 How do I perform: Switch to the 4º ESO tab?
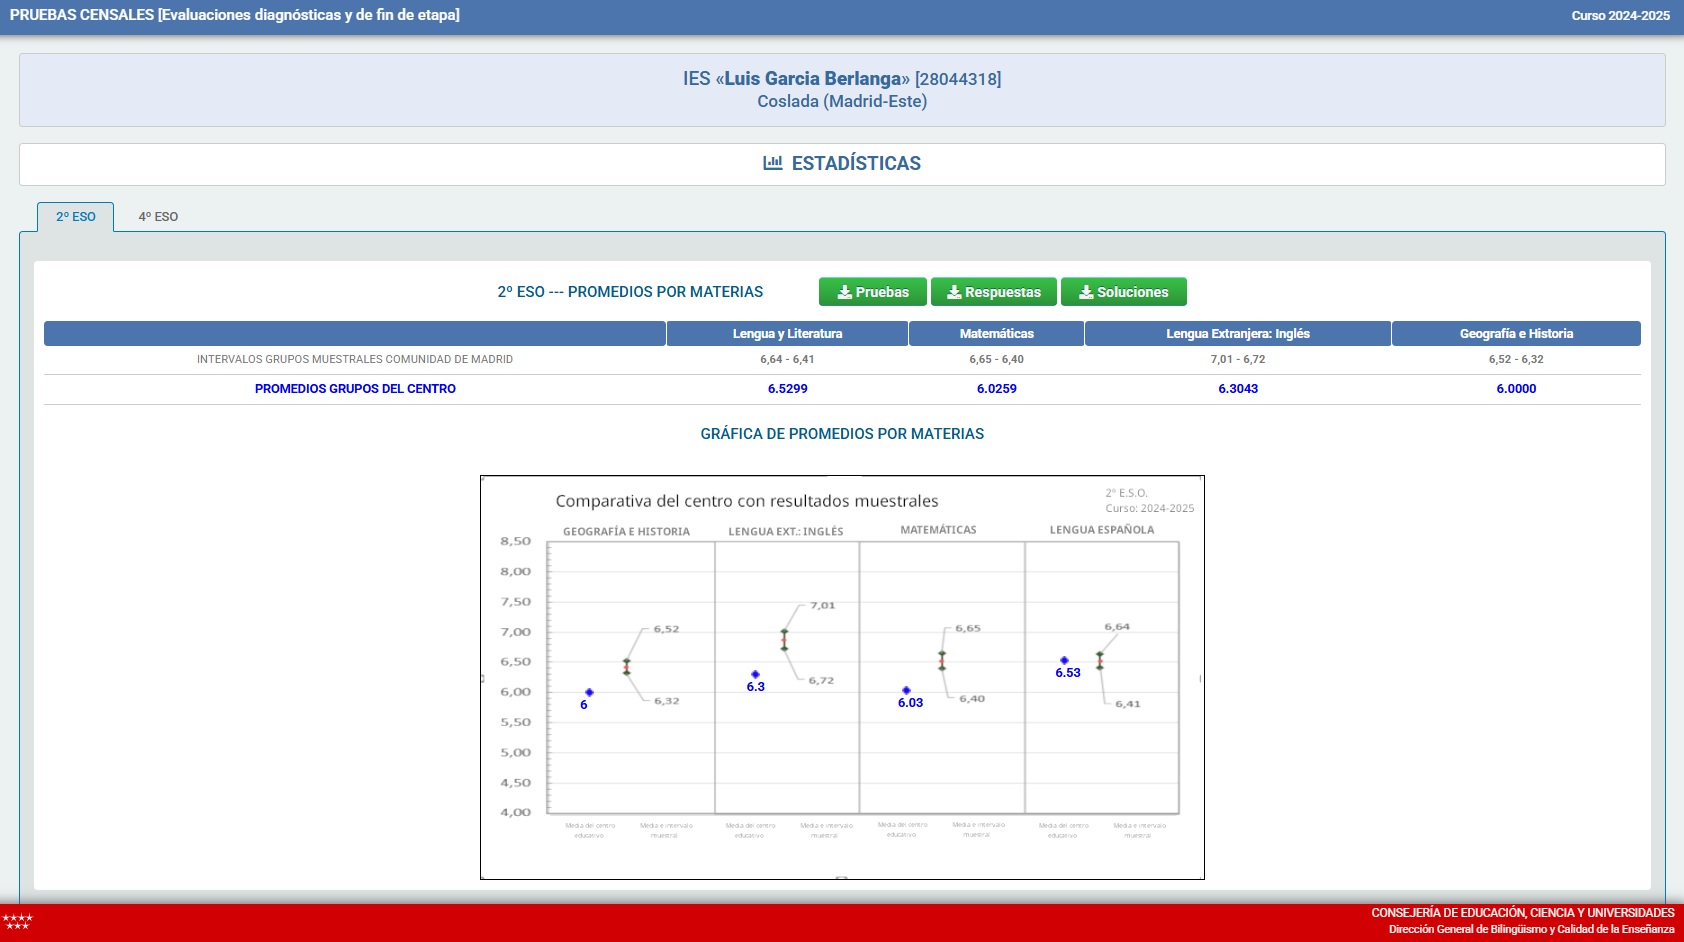coord(158,217)
